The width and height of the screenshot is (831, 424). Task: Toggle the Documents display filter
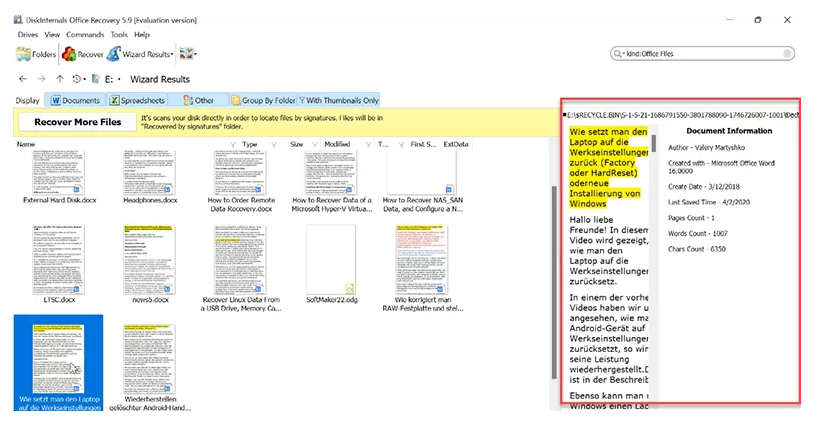(x=75, y=100)
